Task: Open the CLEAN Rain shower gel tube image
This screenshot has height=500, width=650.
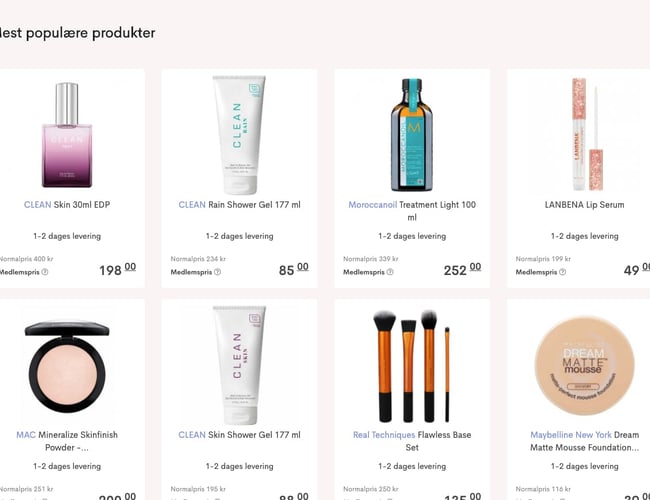Action: point(239,135)
